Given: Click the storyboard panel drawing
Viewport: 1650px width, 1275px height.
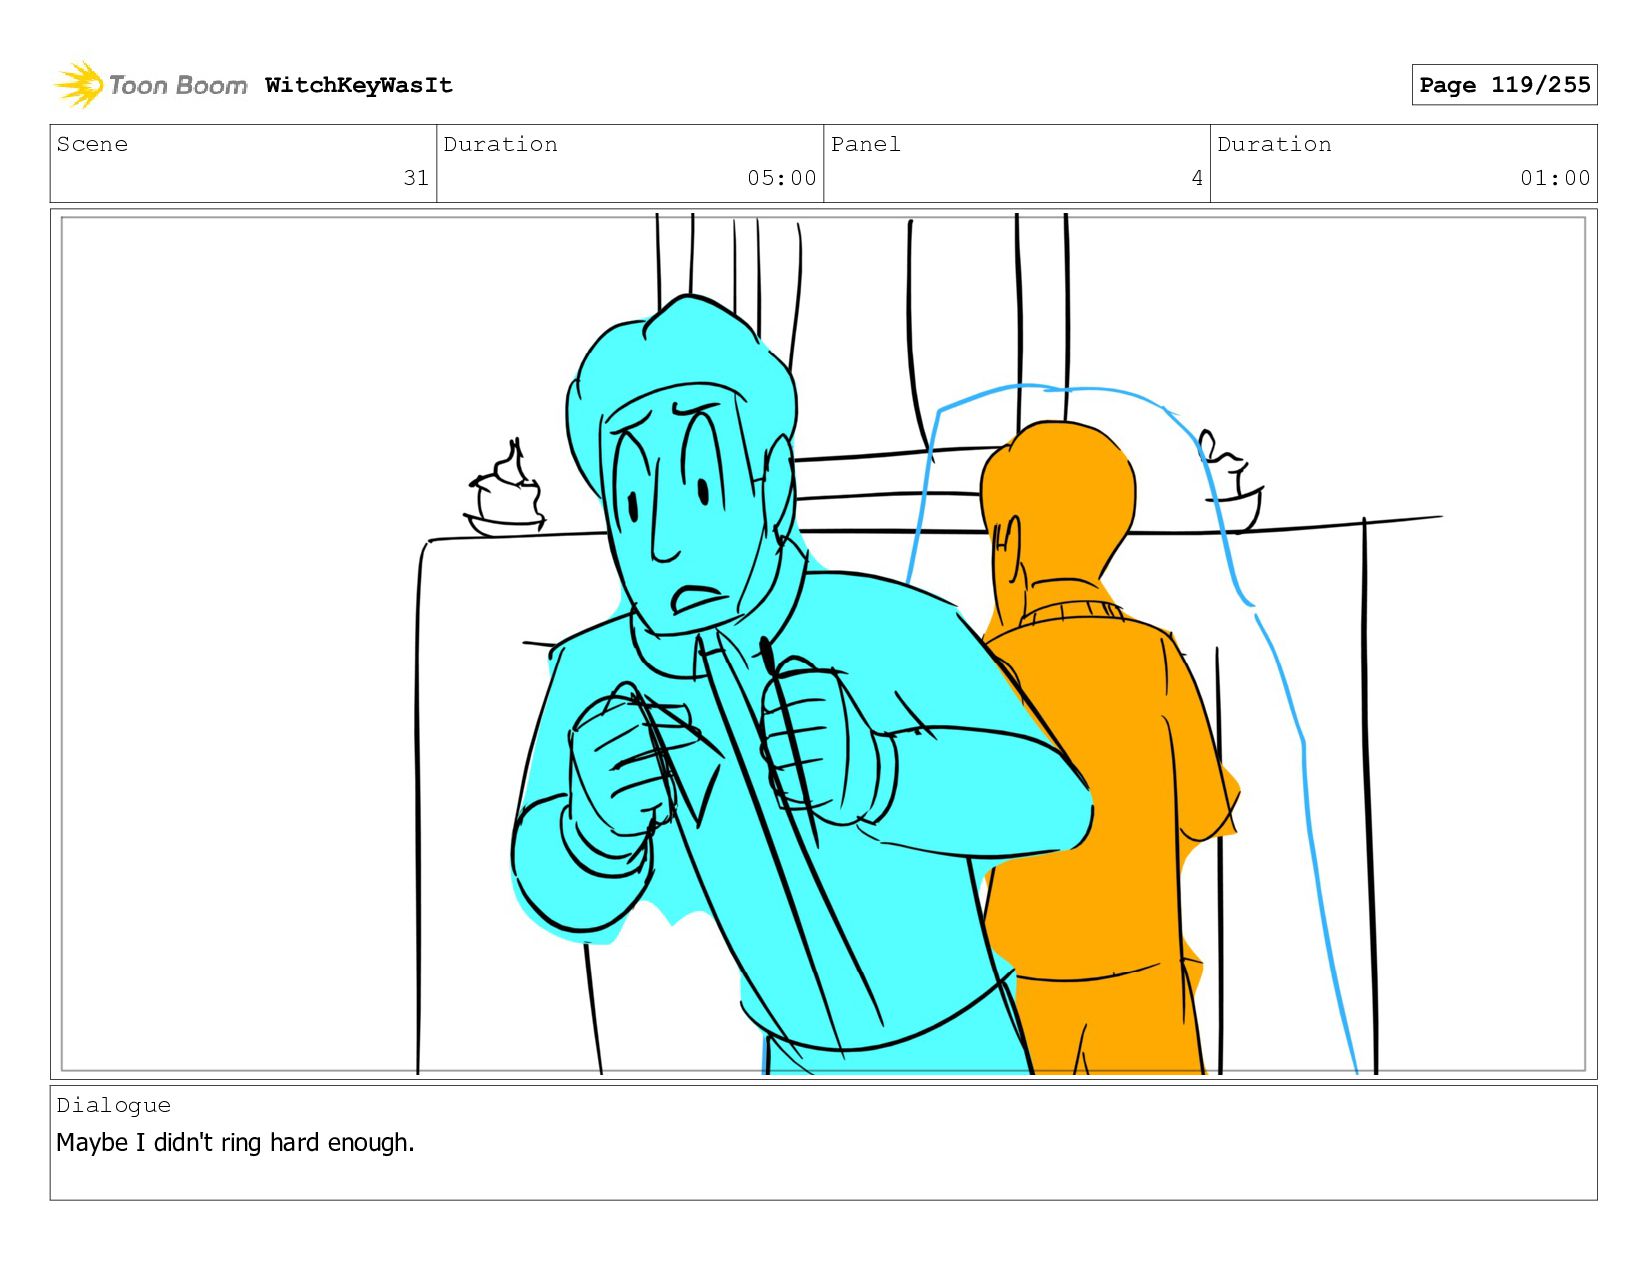Looking at the screenshot, I should [x=824, y=645].
